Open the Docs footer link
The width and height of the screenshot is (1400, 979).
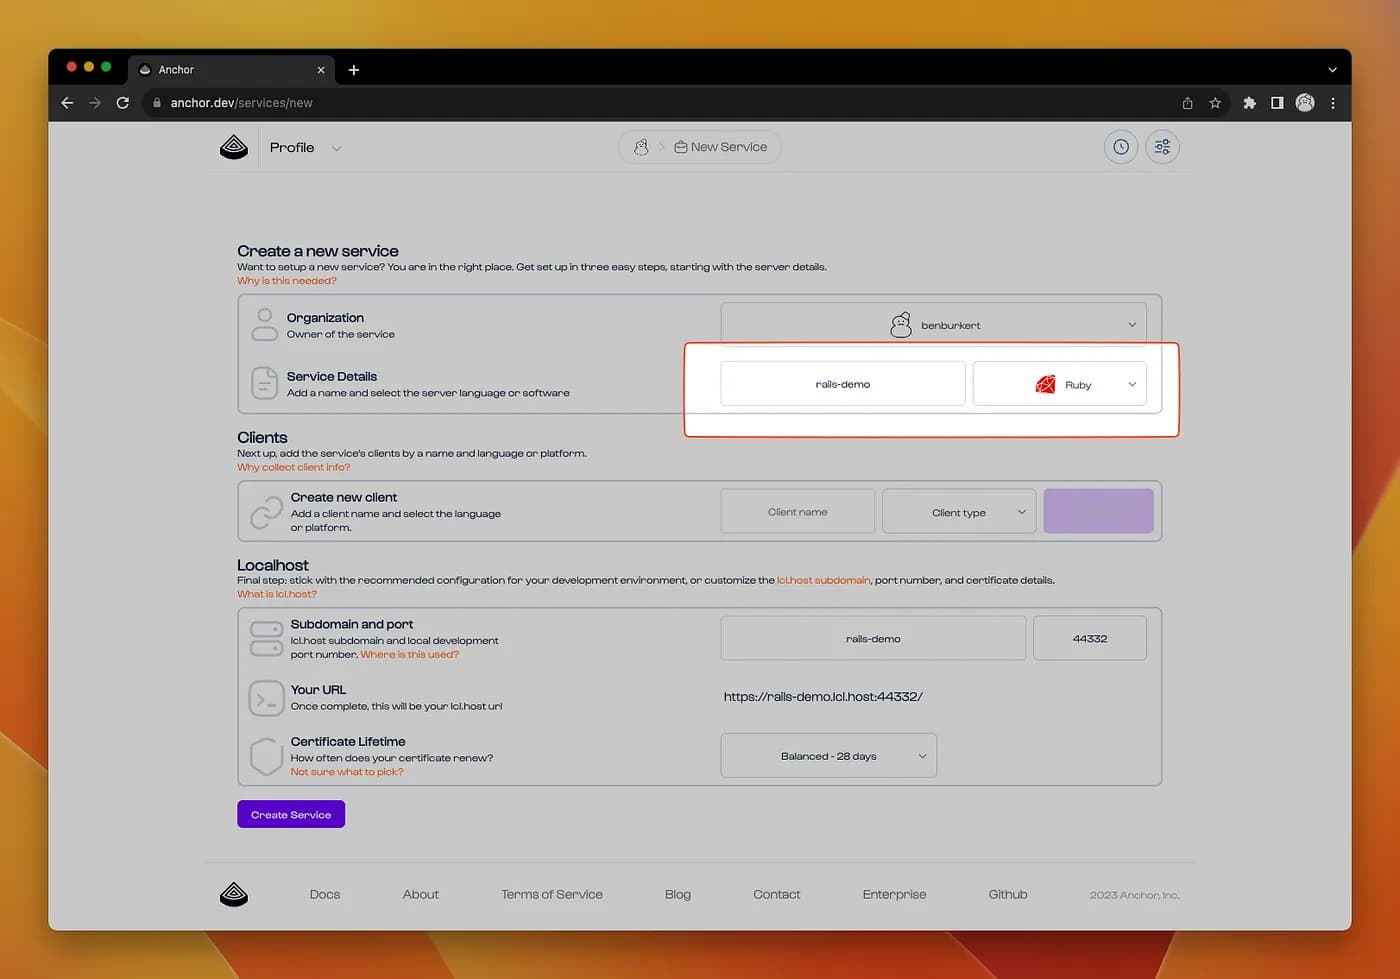(x=325, y=894)
